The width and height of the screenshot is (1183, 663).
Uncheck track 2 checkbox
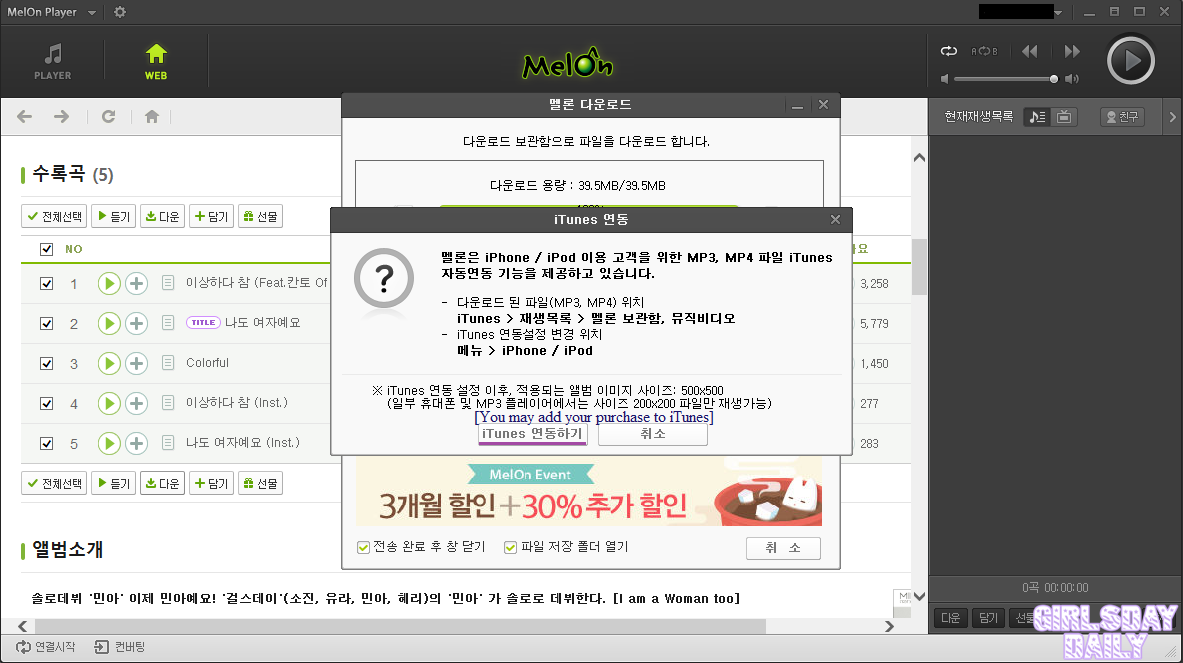pyautogui.click(x=46, y=324)
